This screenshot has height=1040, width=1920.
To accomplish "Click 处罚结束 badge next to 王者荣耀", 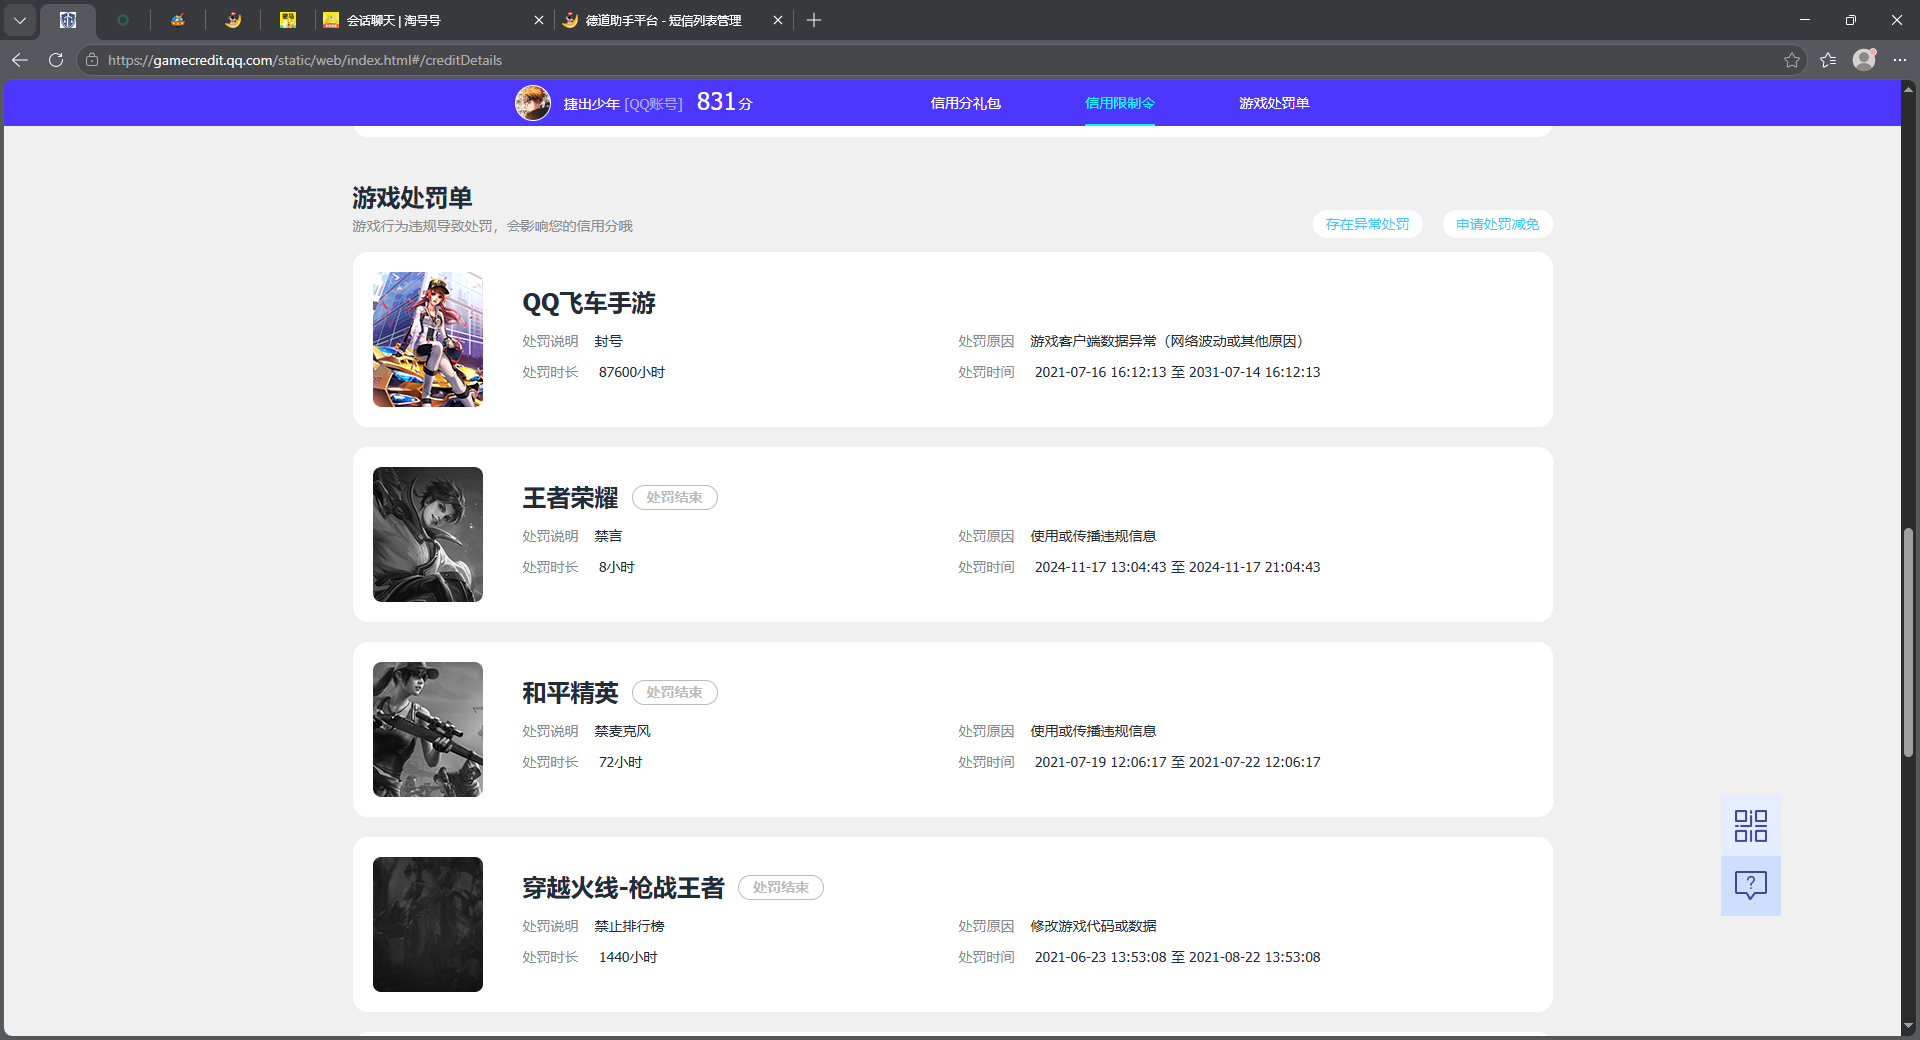I will click(674, 497).
